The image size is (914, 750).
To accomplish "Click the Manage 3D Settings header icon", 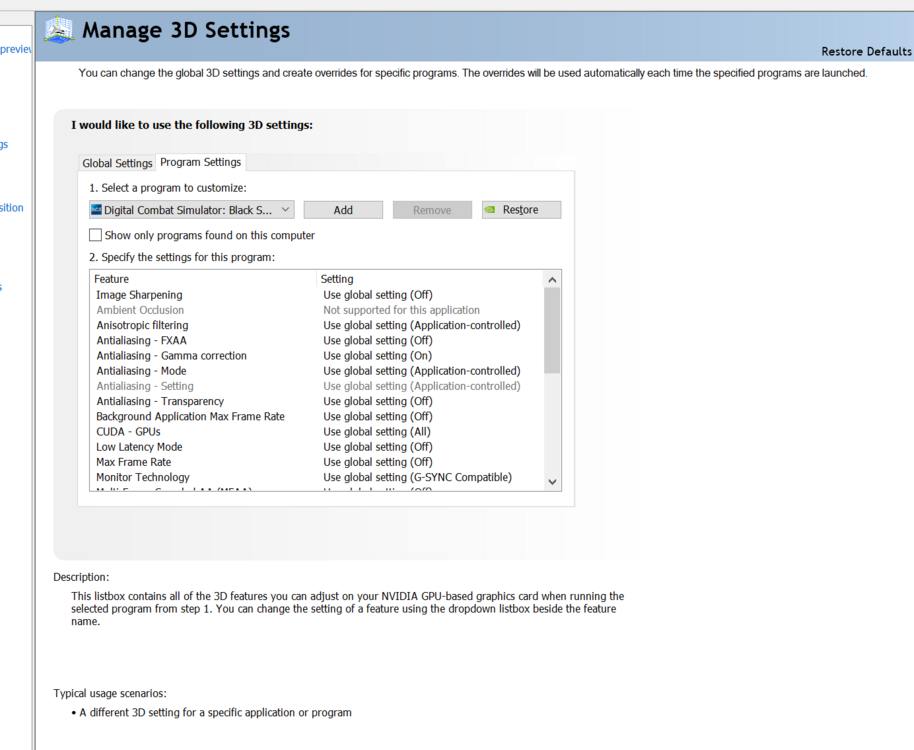I will pyautogui.click(x=60, y=31).
